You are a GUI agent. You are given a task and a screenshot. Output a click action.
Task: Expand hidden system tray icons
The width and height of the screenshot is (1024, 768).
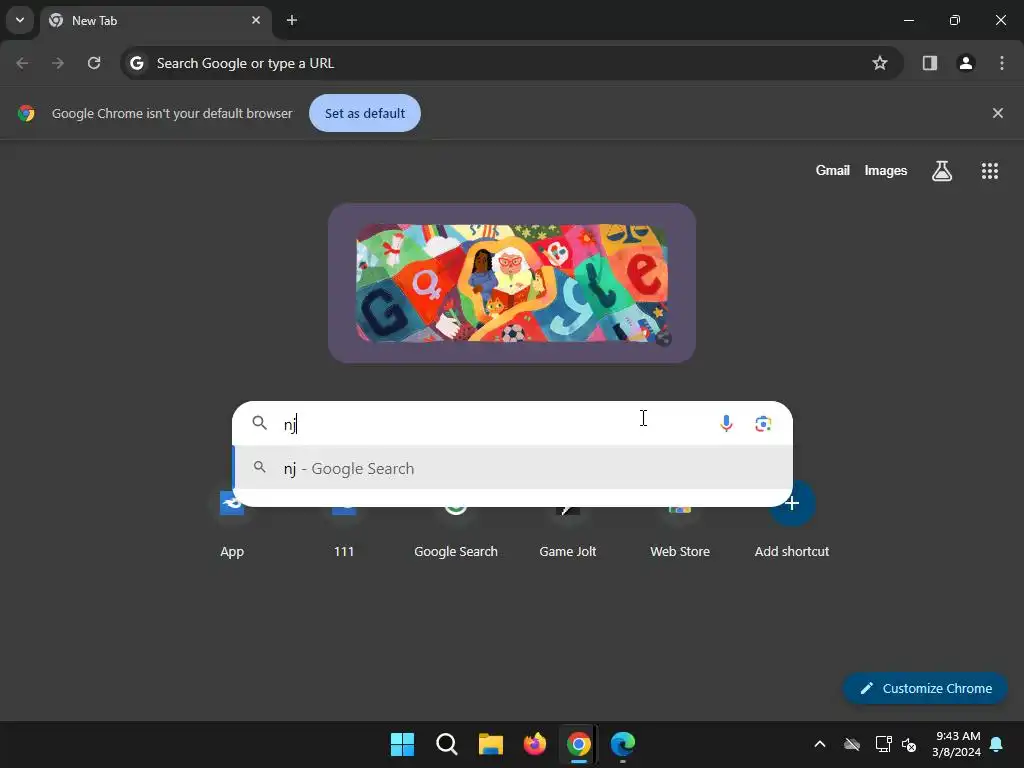click(x=820, y=744)
